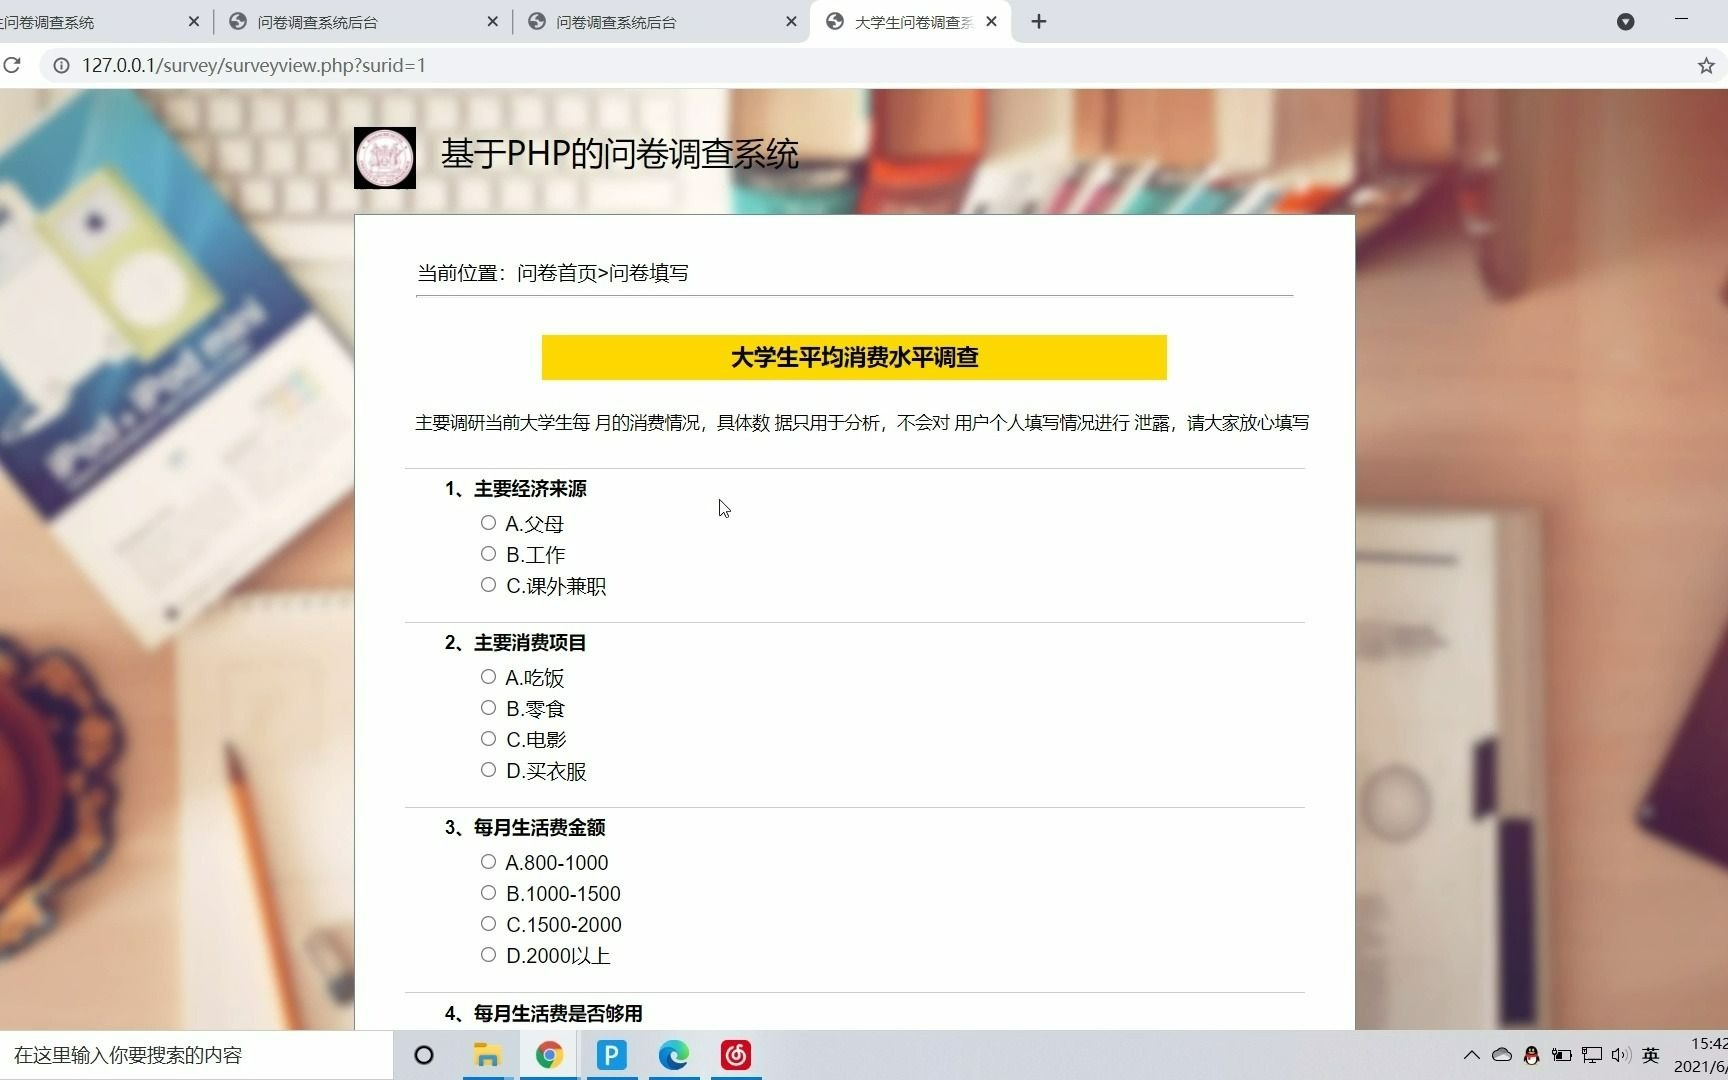Select C.1500-2000 monthly allowance
The width and height of the screenshot is (1728, 1080).
tap(488, 924)
